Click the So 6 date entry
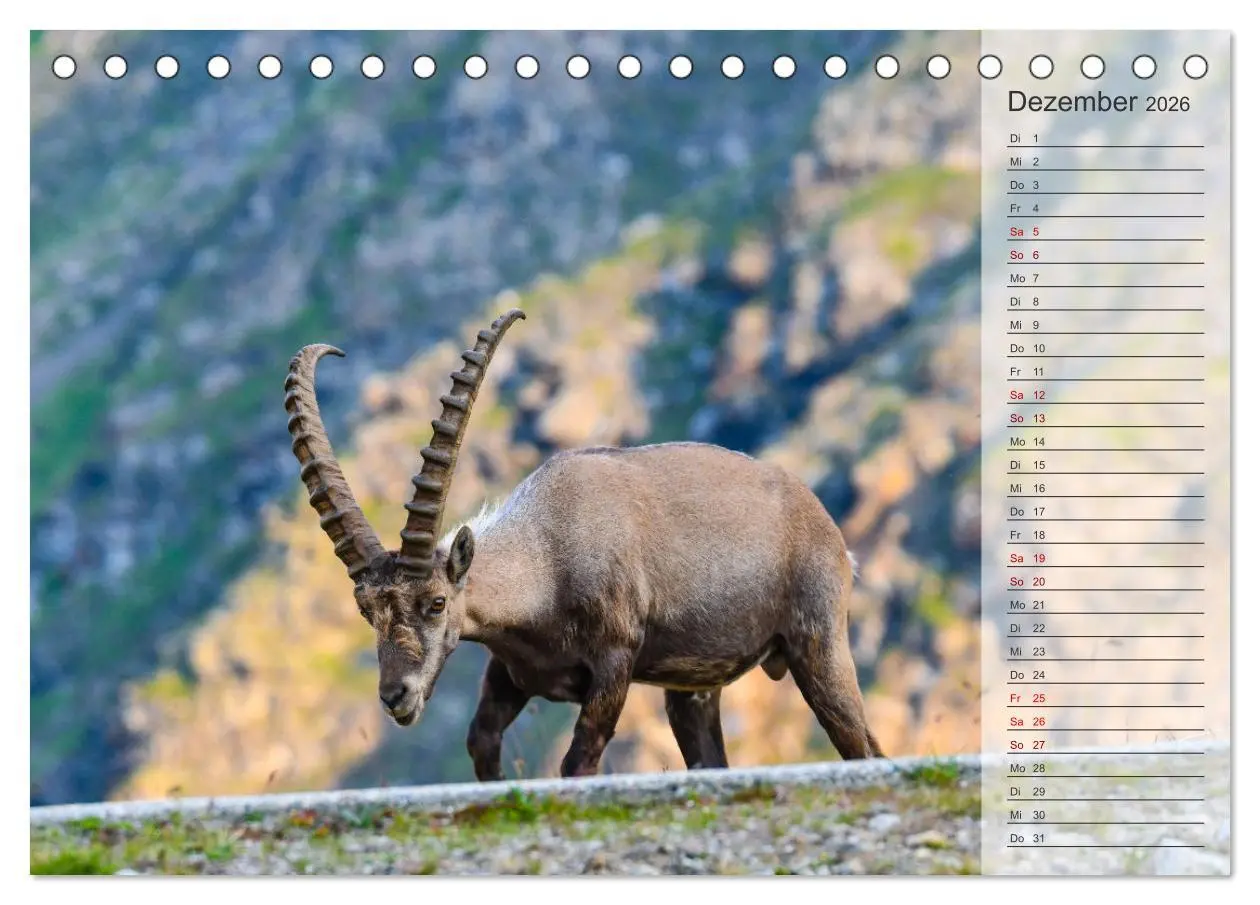The height and width of the screenshot is (905, 1260). (x=1105, y=255)
